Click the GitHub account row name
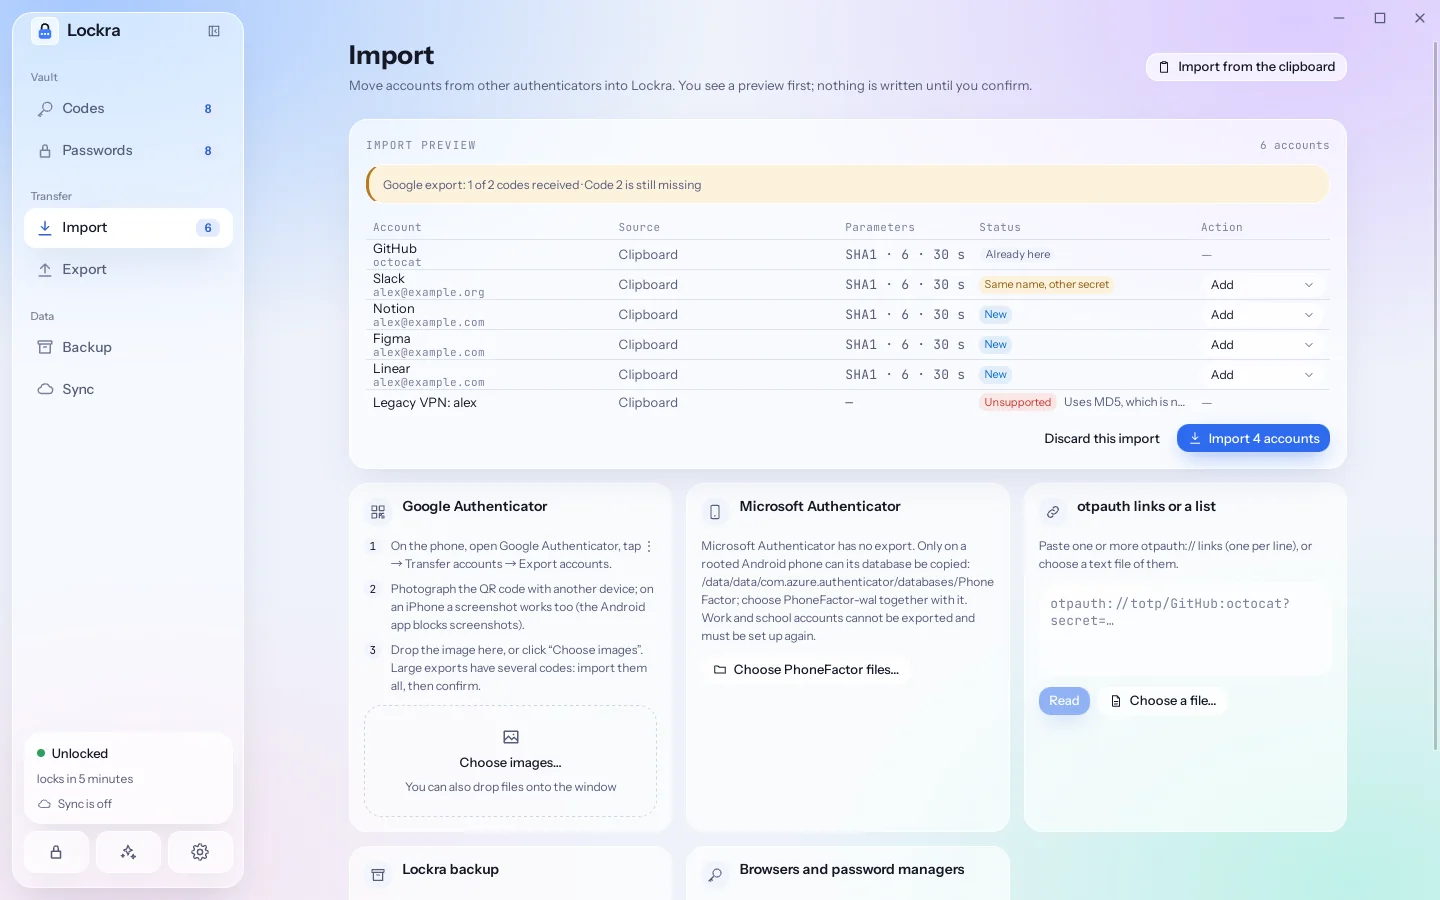The width and height of the screenshot is (1440, 900). tap(395, 249)
